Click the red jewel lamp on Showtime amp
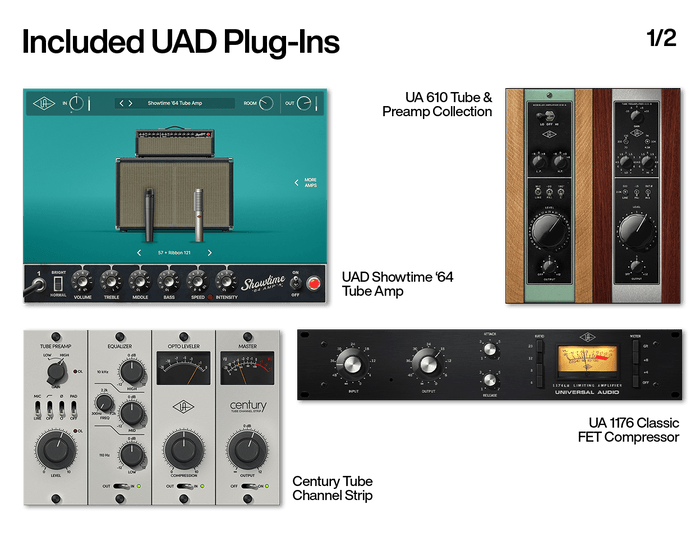The image size is (700, 550). click(314, 283)
